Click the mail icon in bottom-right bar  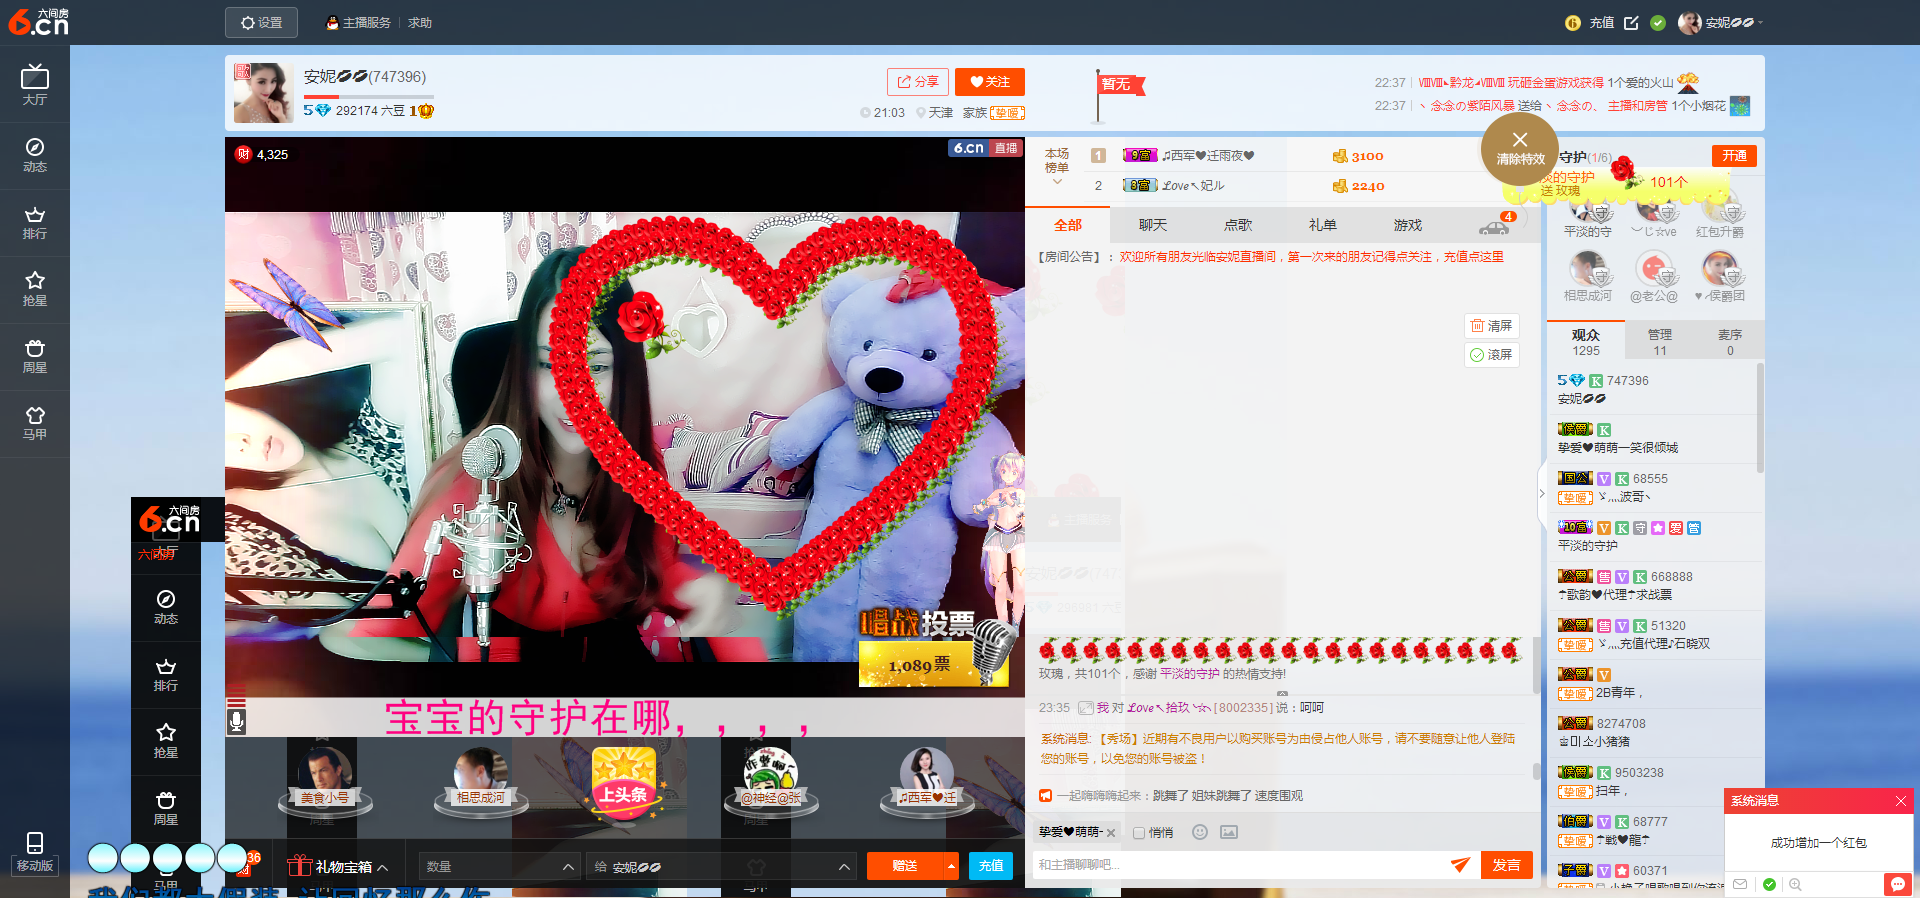pyautogui.click(x=1740, y=884)
